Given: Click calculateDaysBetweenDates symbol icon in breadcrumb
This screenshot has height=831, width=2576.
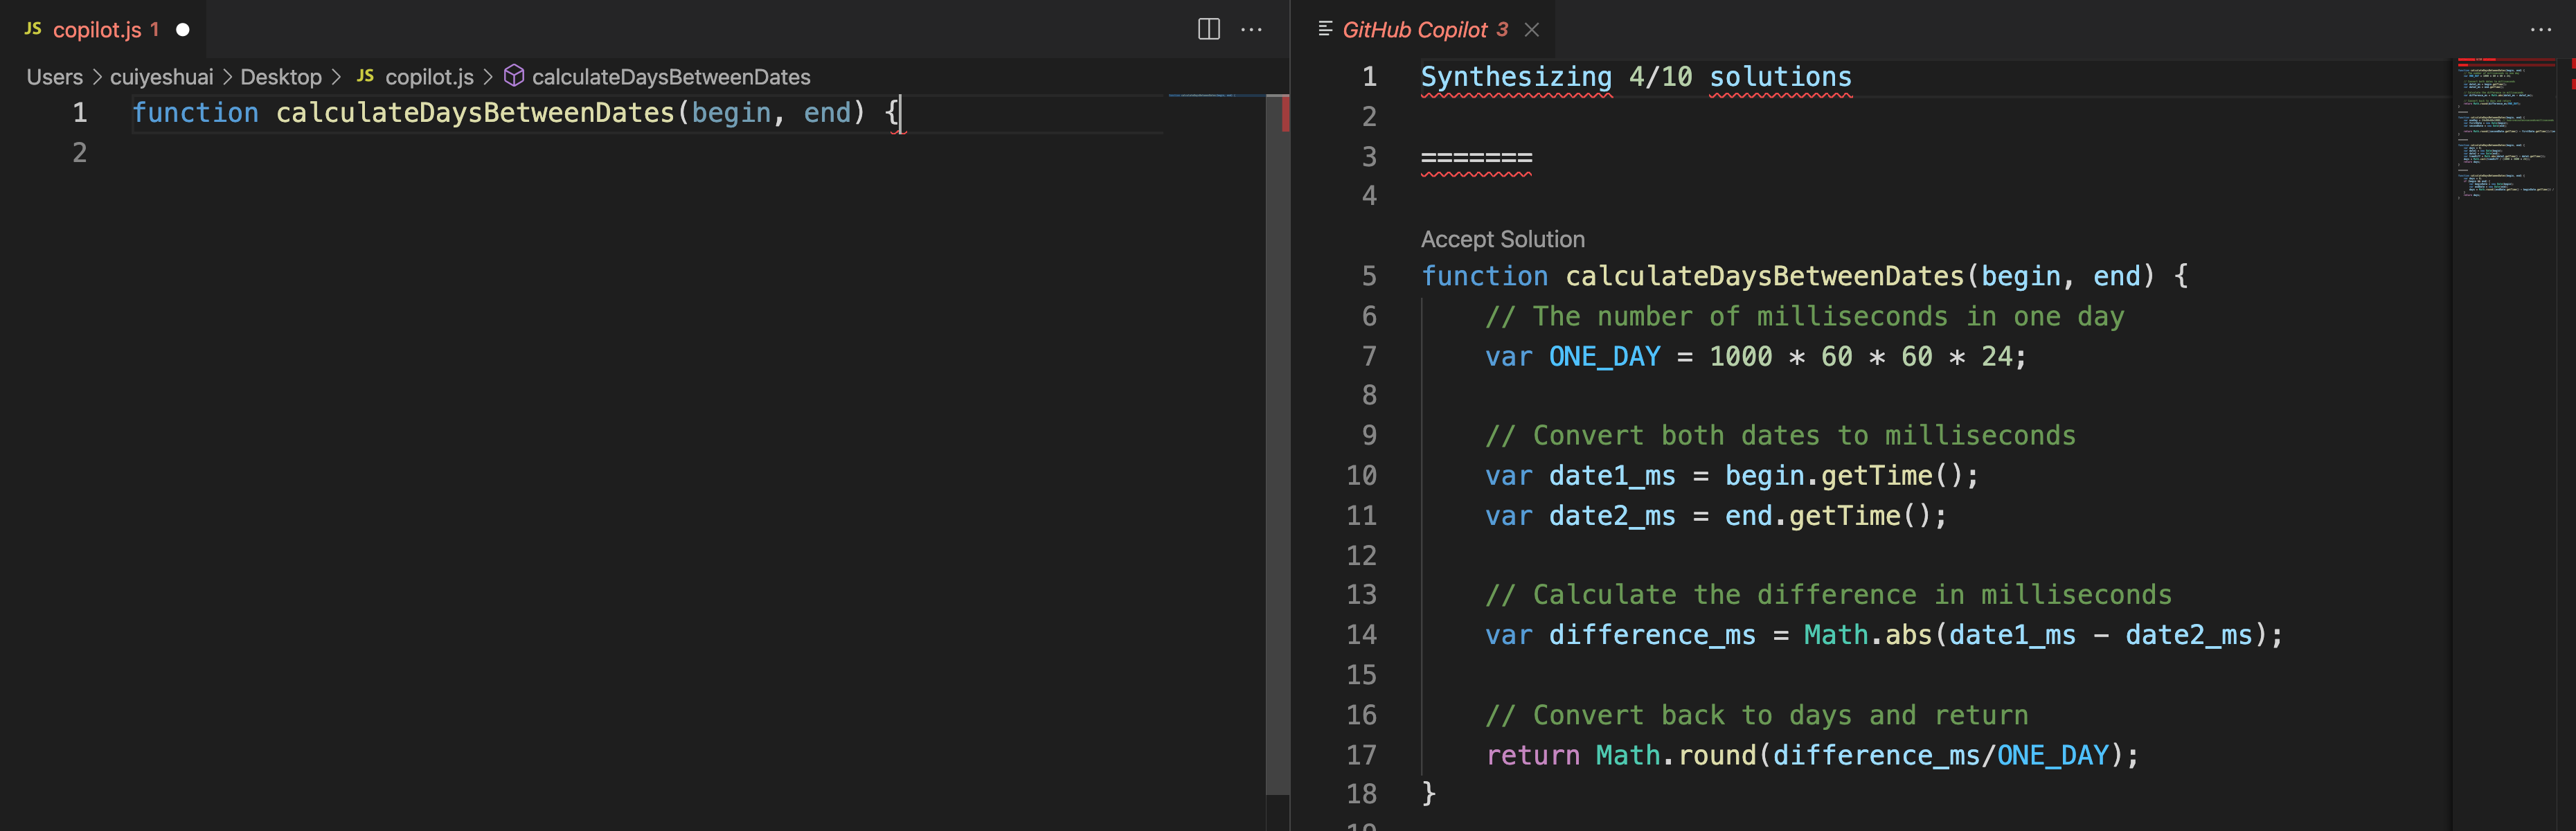Looking at the screenshot, I should (x=514, y=76).
